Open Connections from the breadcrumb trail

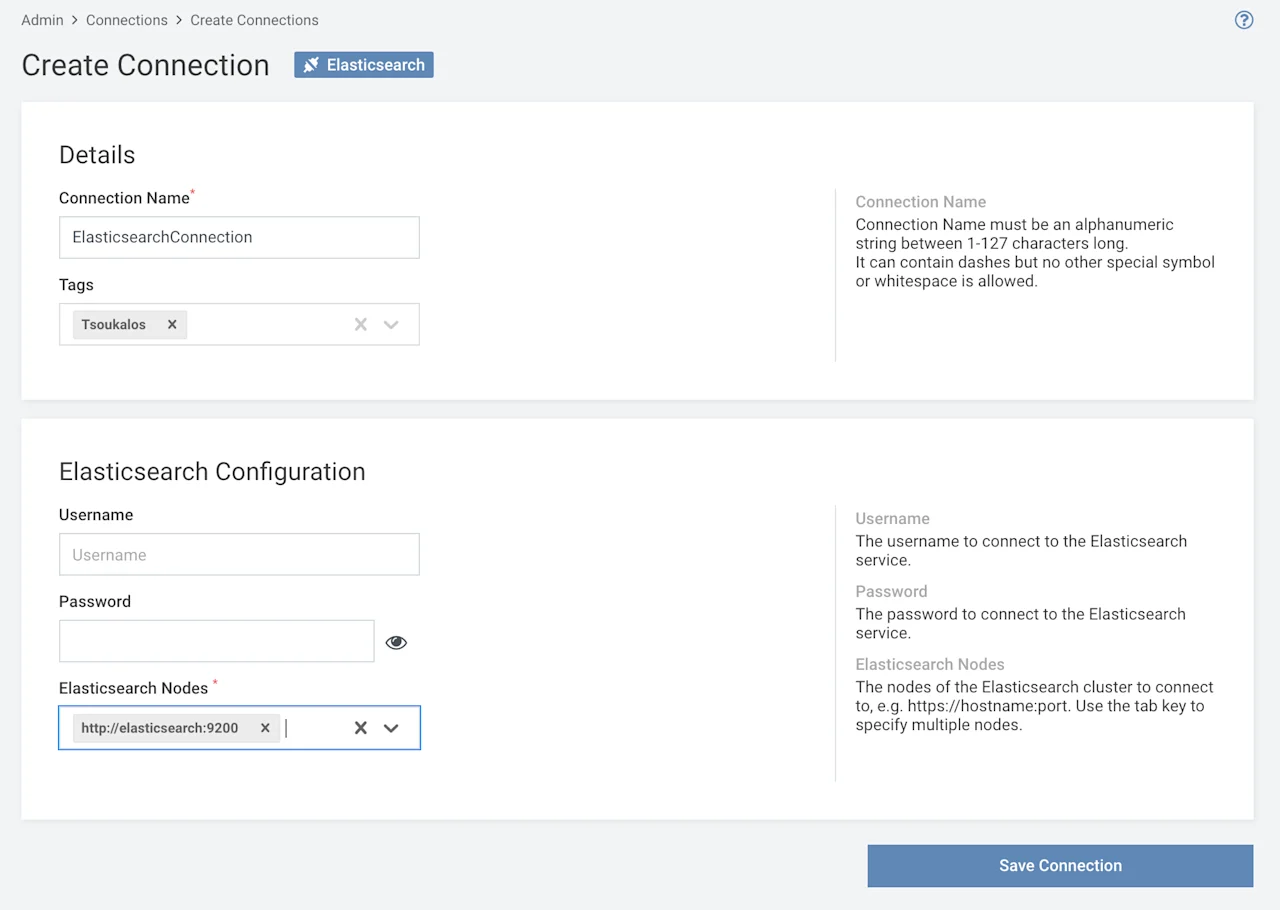tap(126, 20)
